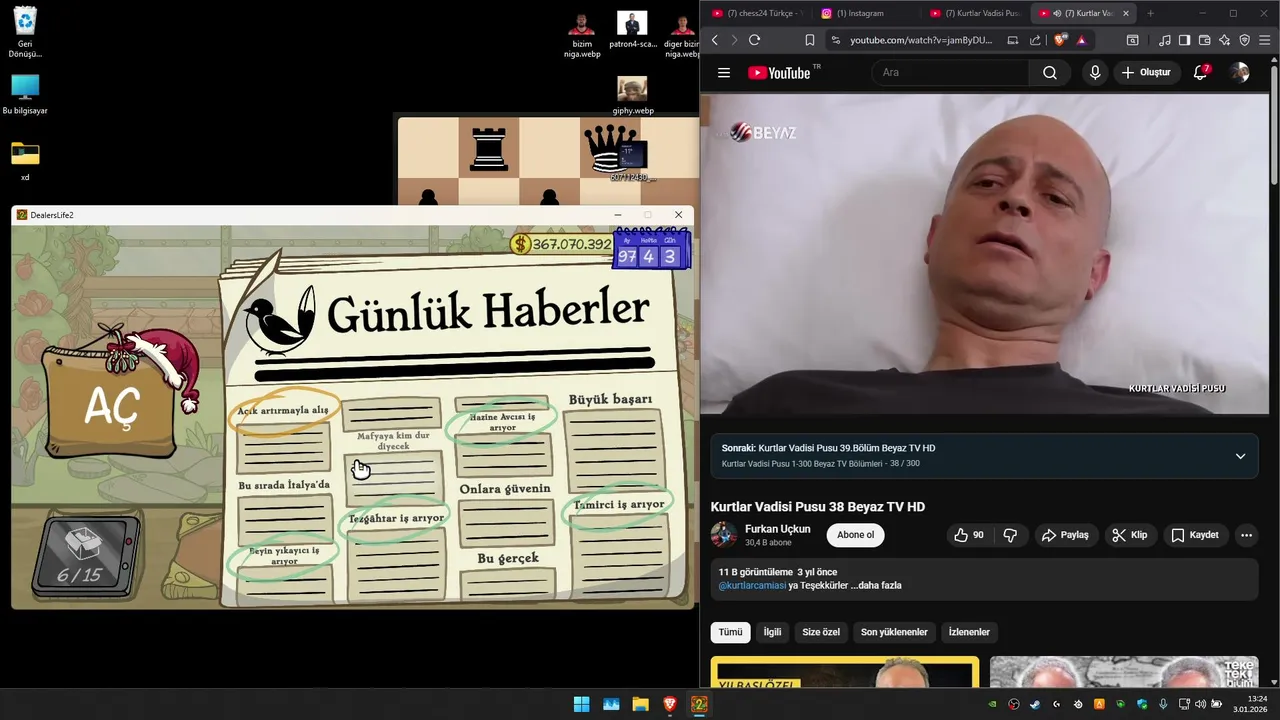Screen dimensions: 1280x720
Task: Select the Bu bilgisayar desktop icon
Action: pos(25,95)
